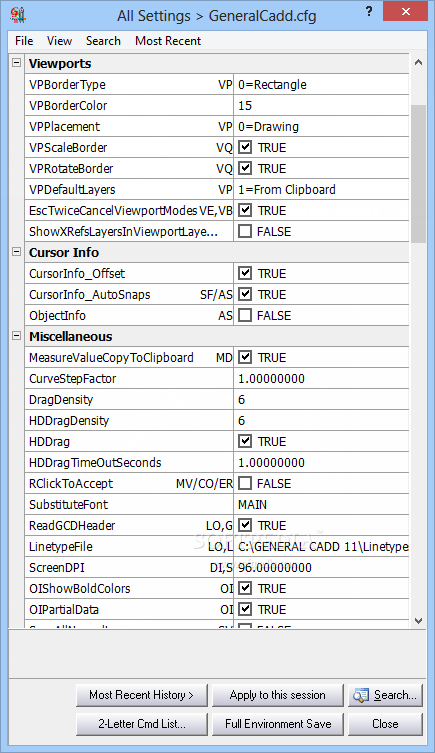The width and height of the screenshot is (435, 753).
Task: Click Most Recent History button
Action: (x=142, y=695)
